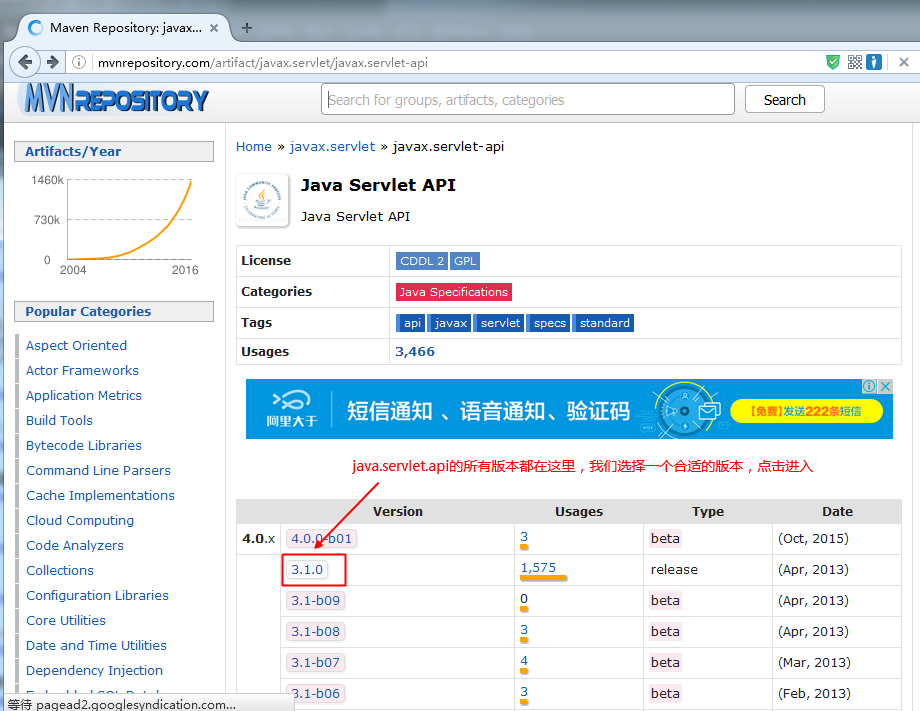Click the MVNRepository logo

tap(114, 100)
